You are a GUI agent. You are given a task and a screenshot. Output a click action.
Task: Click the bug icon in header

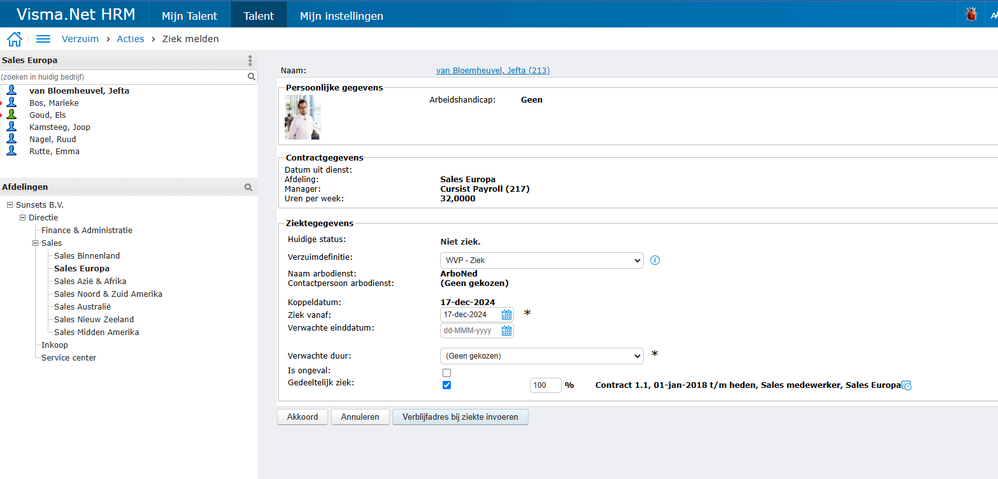click(971, 15)
